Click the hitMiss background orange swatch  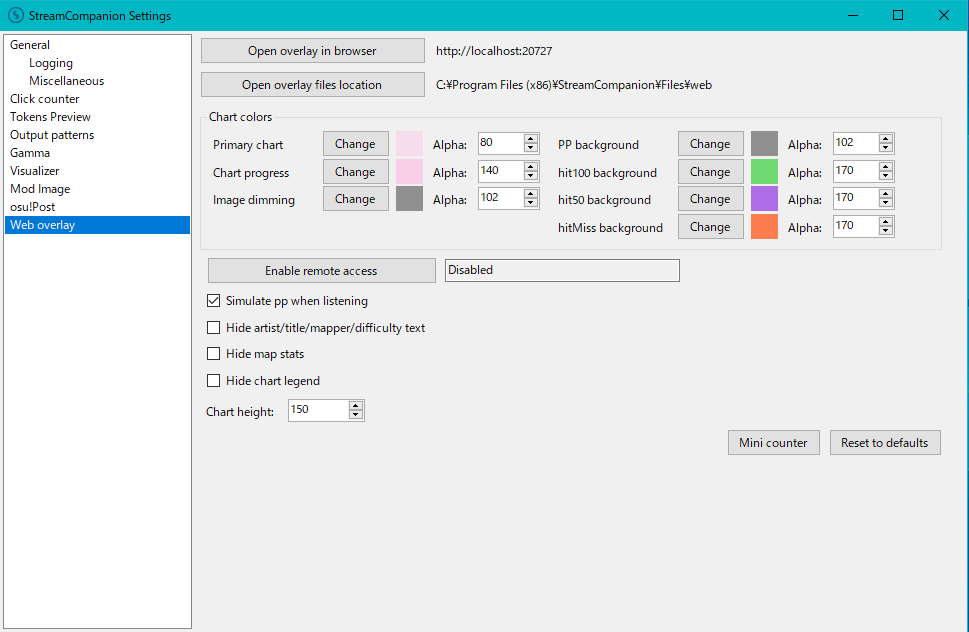coord(764,226)
